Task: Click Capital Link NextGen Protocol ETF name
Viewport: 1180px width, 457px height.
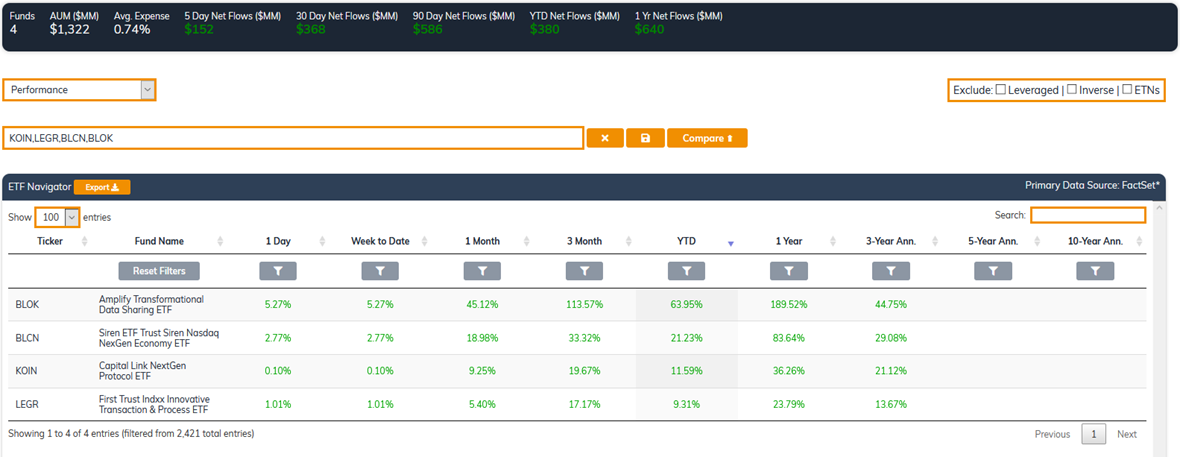Action: [142, 370]
